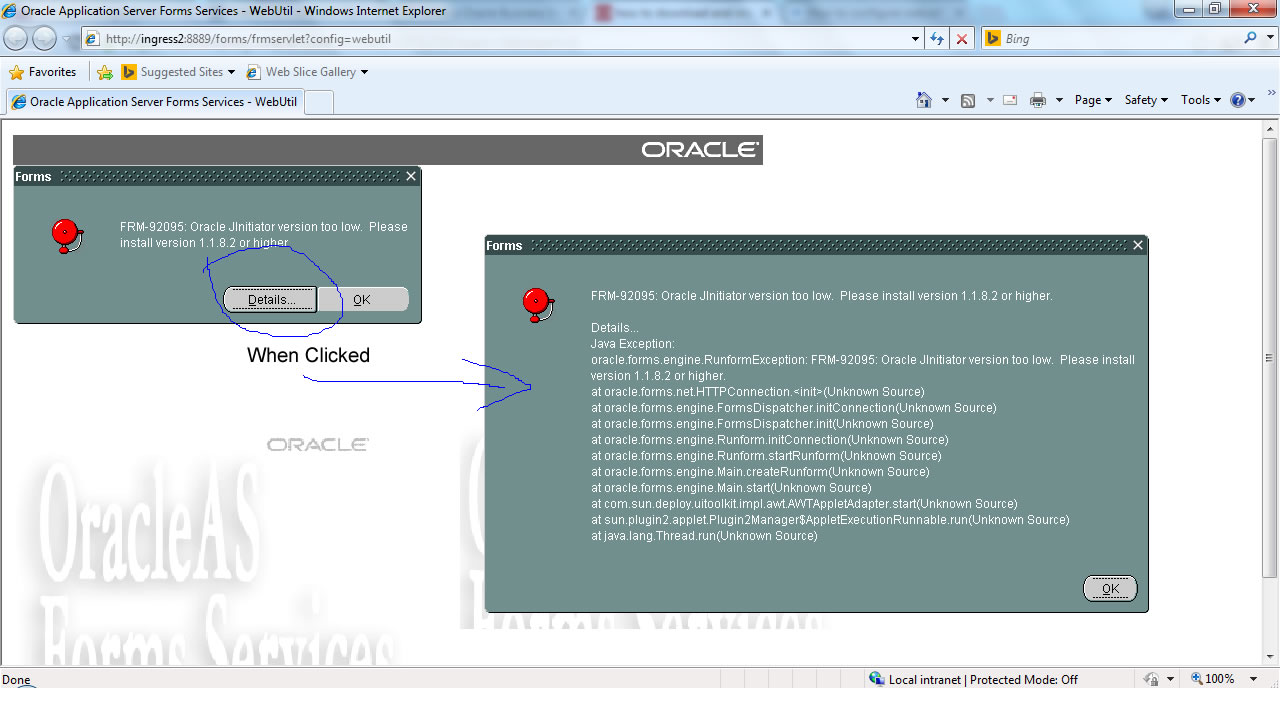Click the Print icon
This screenshot has height=720, width=1280.
(x=1038, y=100)
